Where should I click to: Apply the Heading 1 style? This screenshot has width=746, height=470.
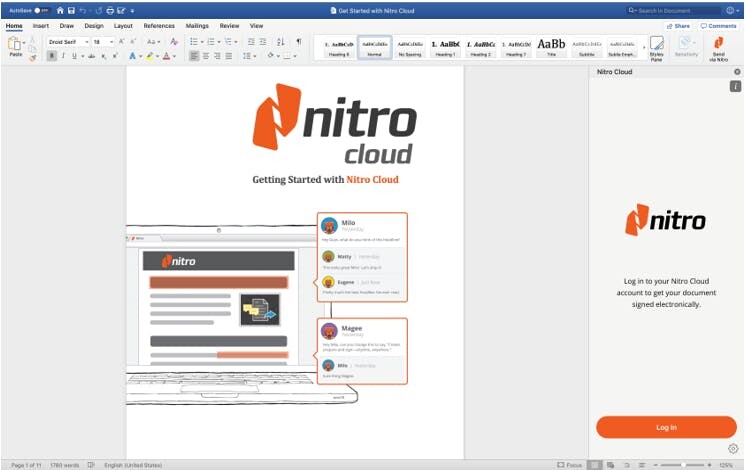(445, 48)
